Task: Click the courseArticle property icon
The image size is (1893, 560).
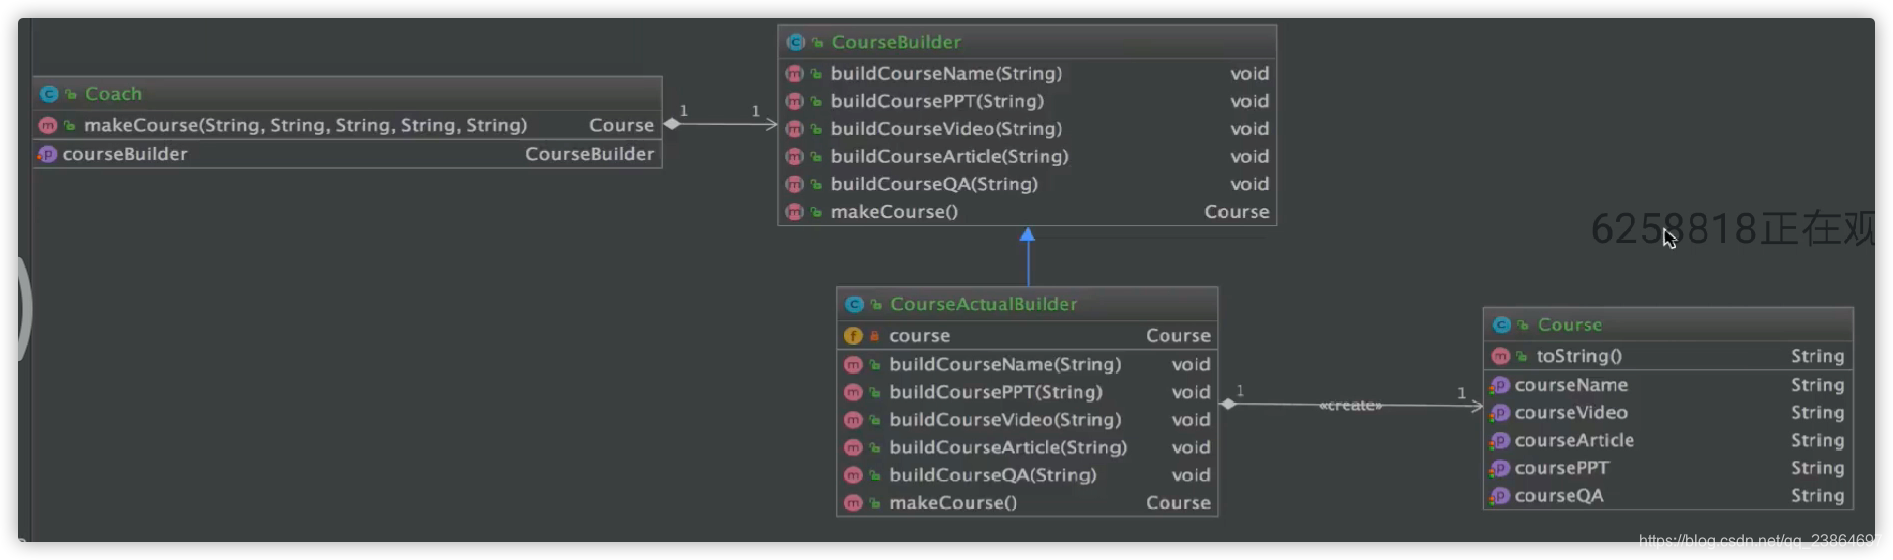Action: (x=1500, y=440)
